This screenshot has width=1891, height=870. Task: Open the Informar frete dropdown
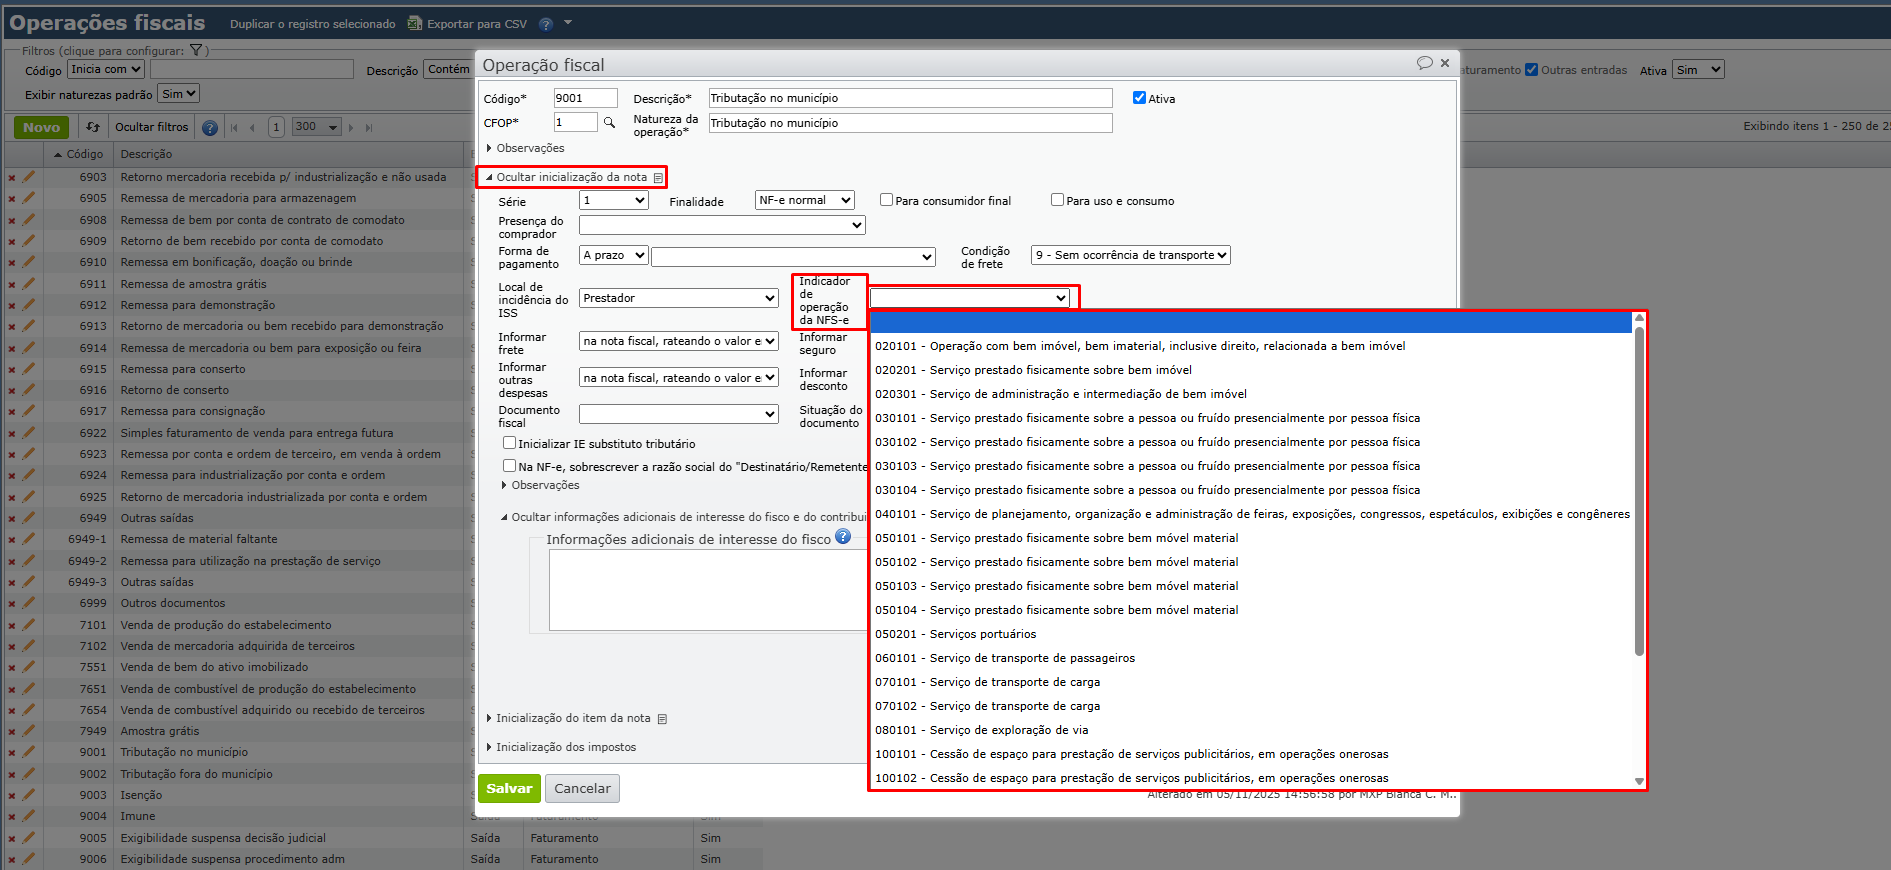click(679, 342)
